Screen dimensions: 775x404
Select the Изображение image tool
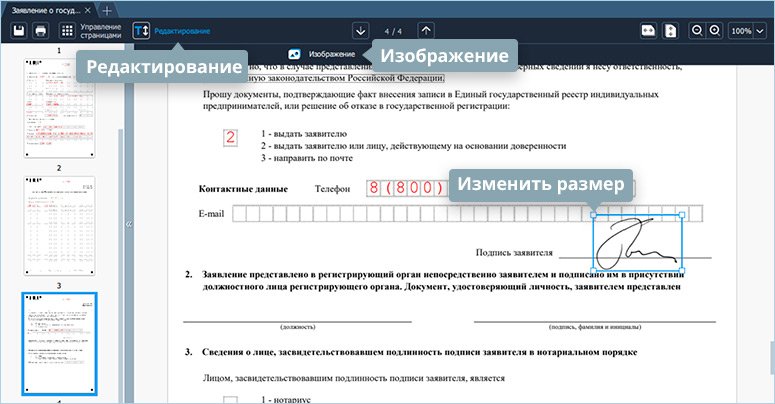click(x=322, y=53)
